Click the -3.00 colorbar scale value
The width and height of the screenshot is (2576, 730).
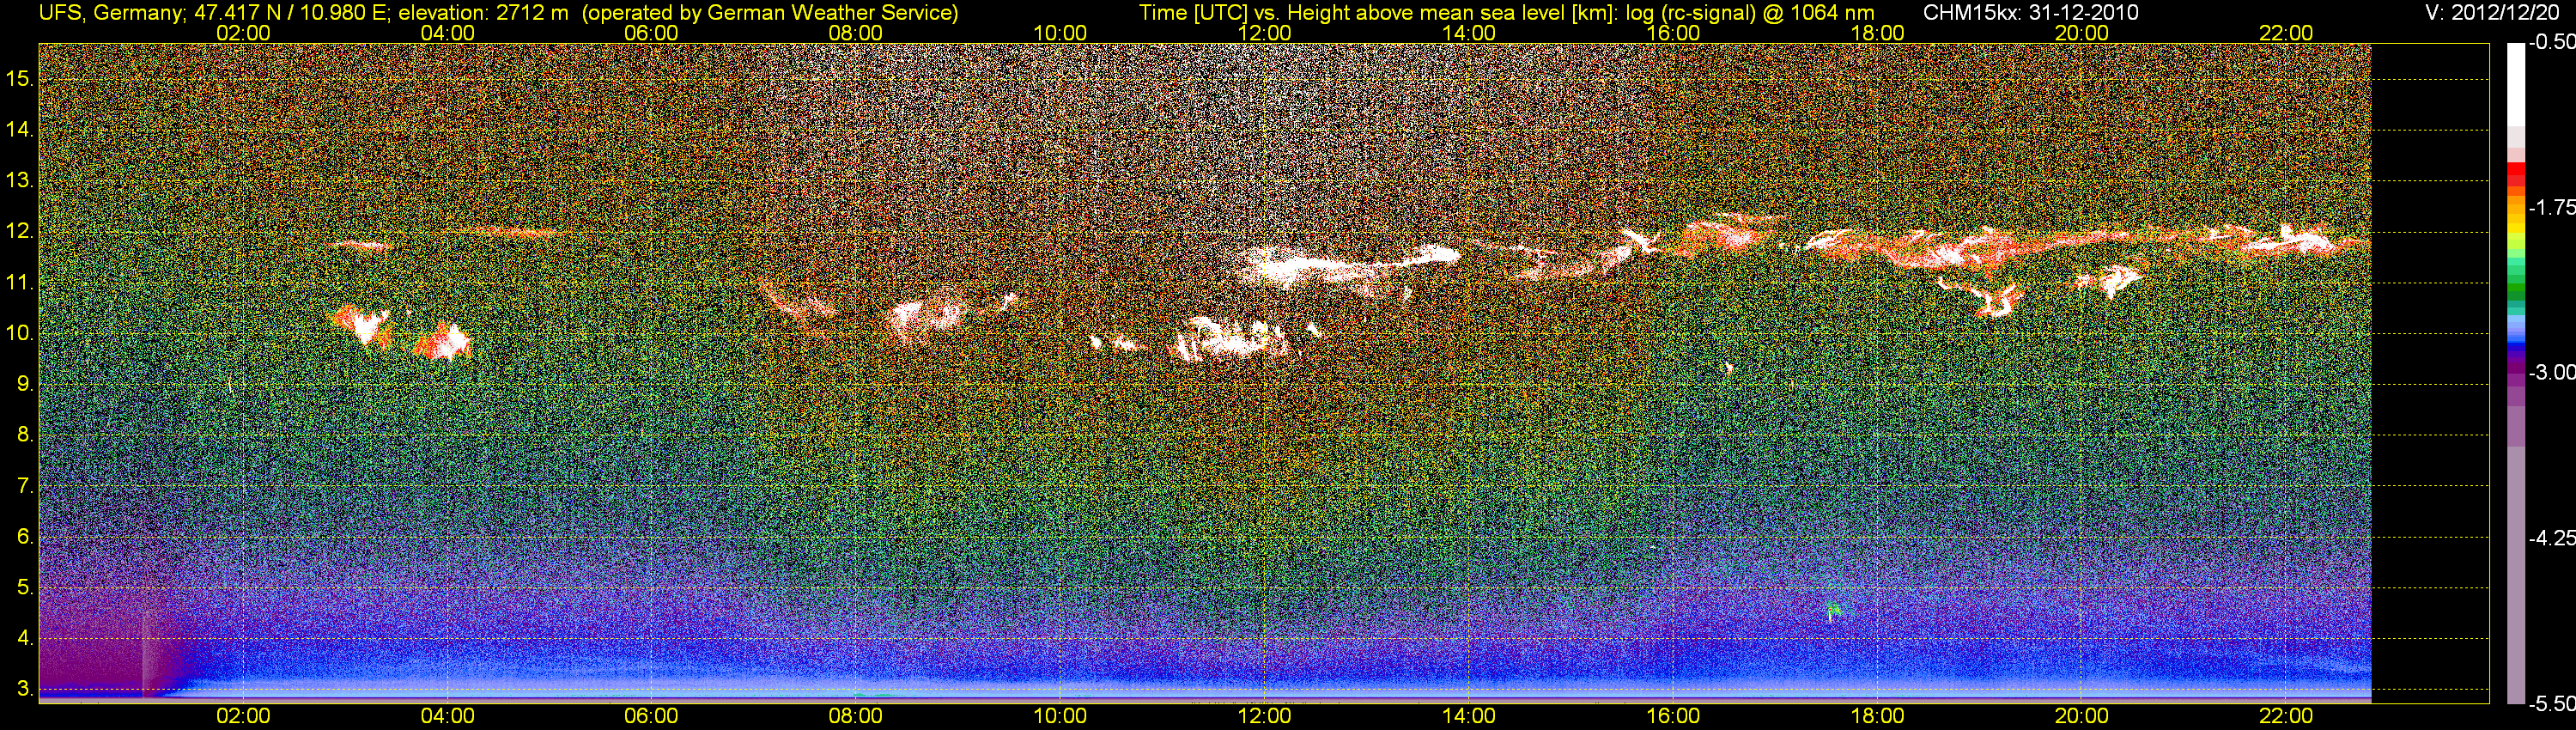tap(2552, 372)
